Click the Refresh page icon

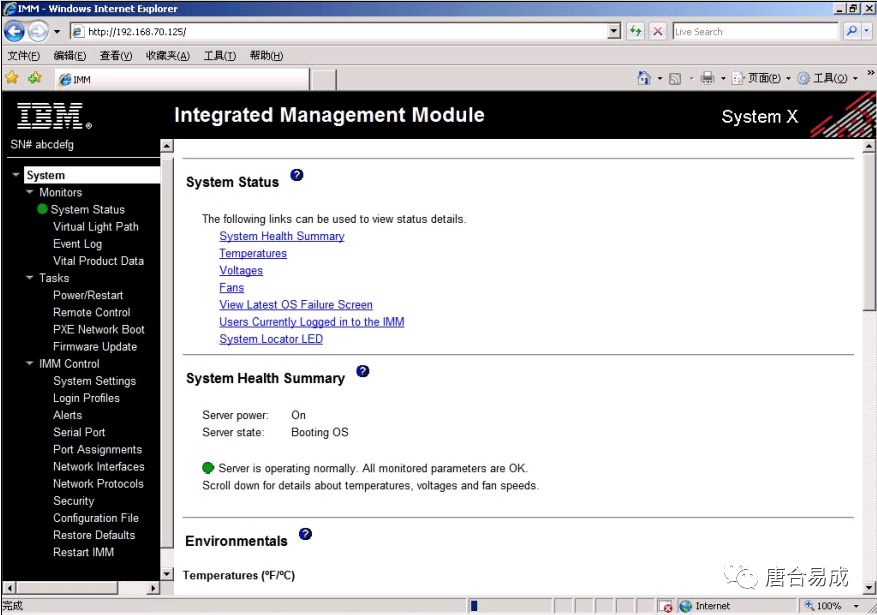pyautogui.click(x=636, y=31)
